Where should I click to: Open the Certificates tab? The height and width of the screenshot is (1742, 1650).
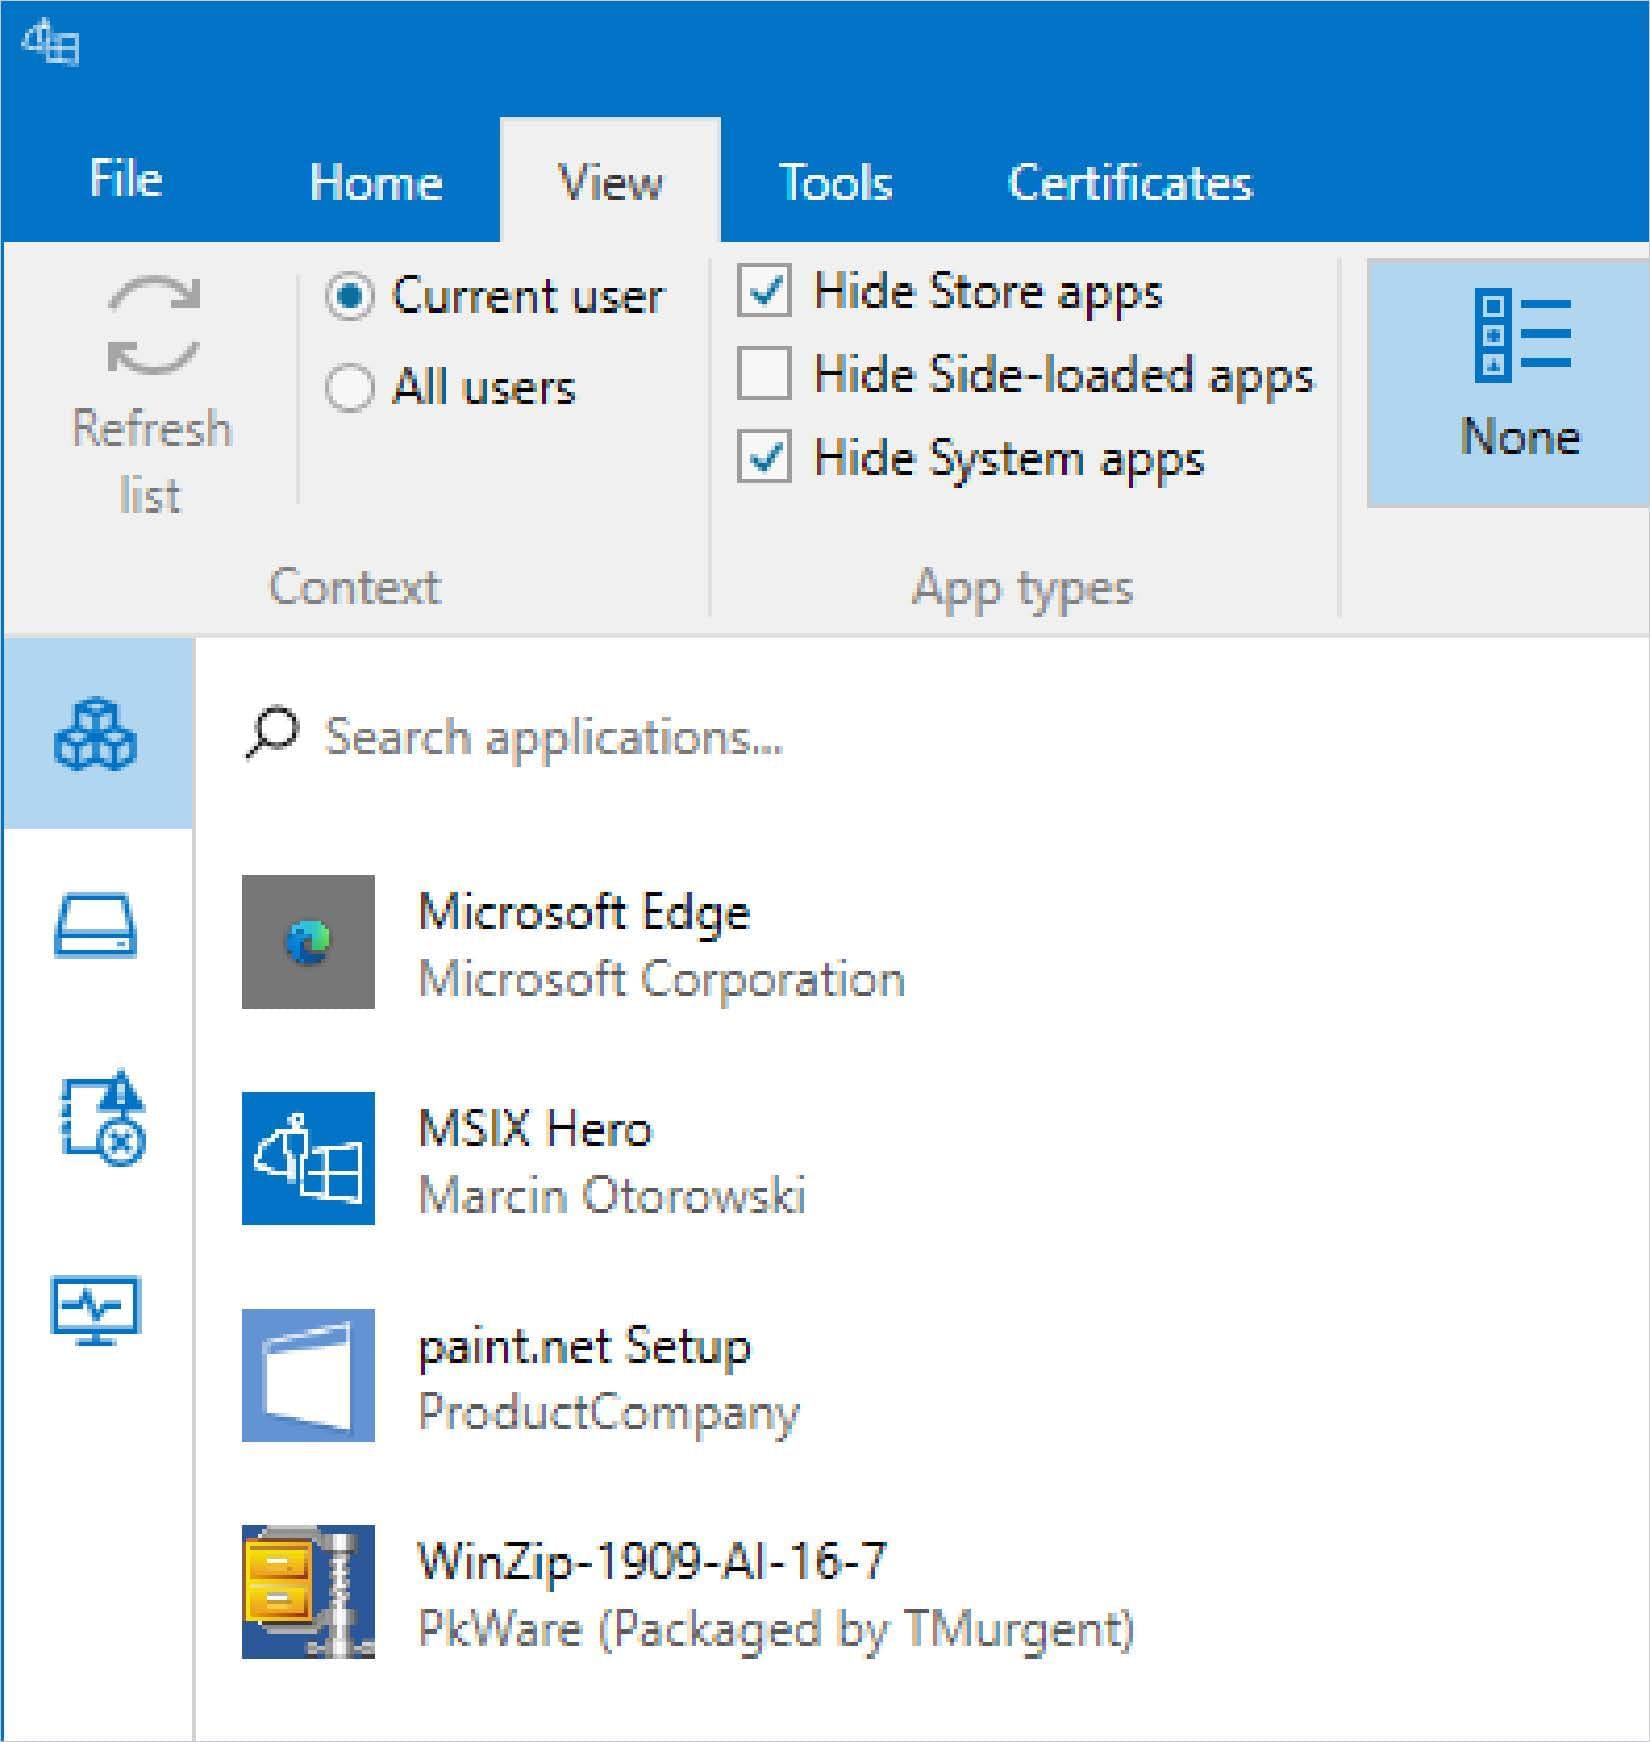coord(1130,182)
